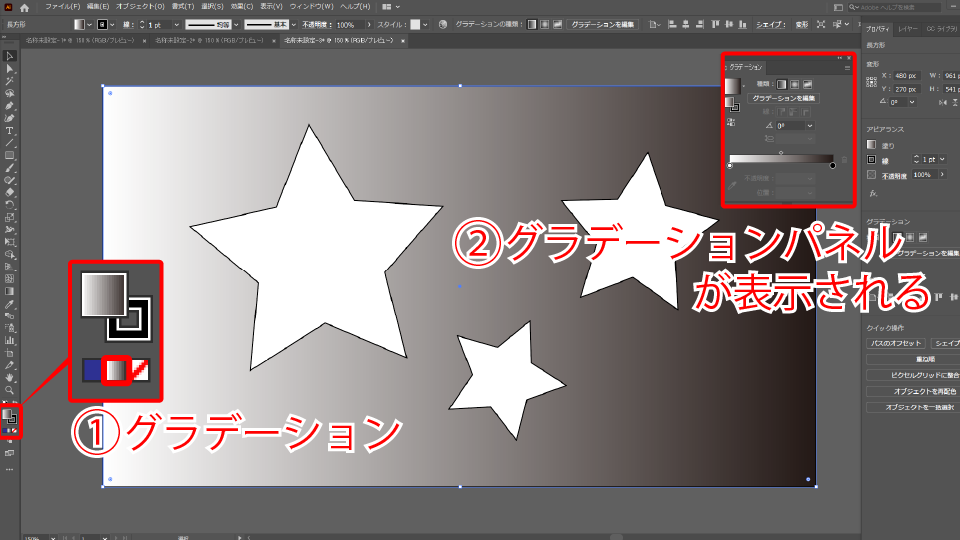Click horizontal align center icon in control bar
Screen dimensions: 960x540
[685, 24]
